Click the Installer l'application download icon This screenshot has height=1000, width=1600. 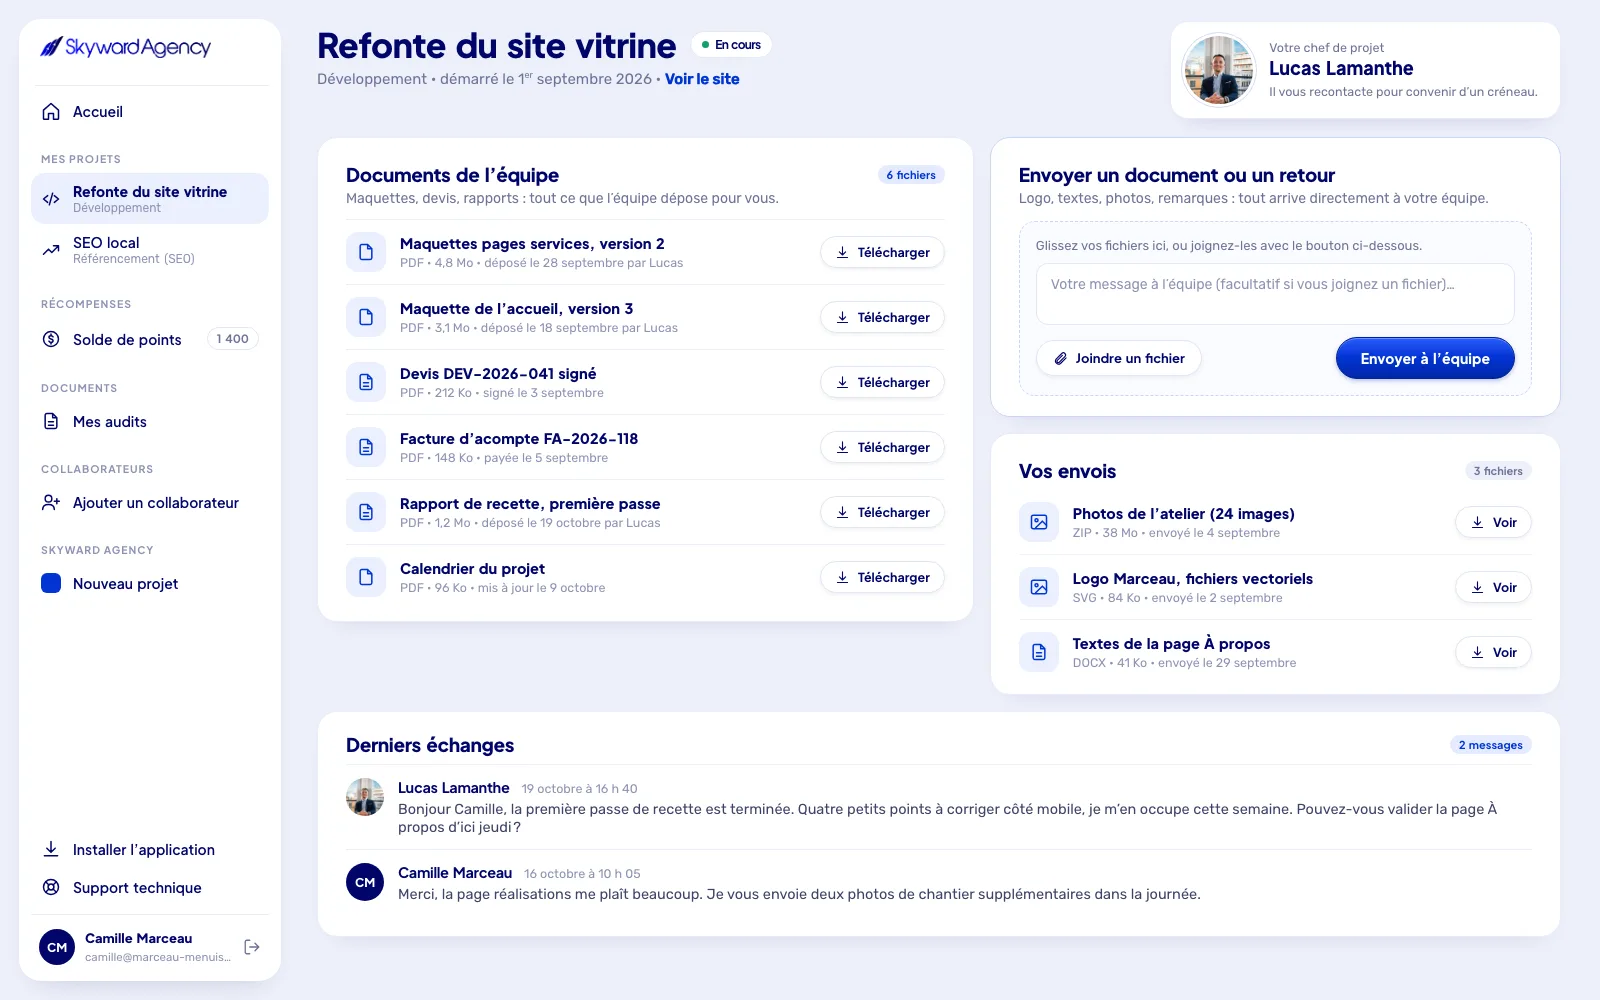[51, 849]
